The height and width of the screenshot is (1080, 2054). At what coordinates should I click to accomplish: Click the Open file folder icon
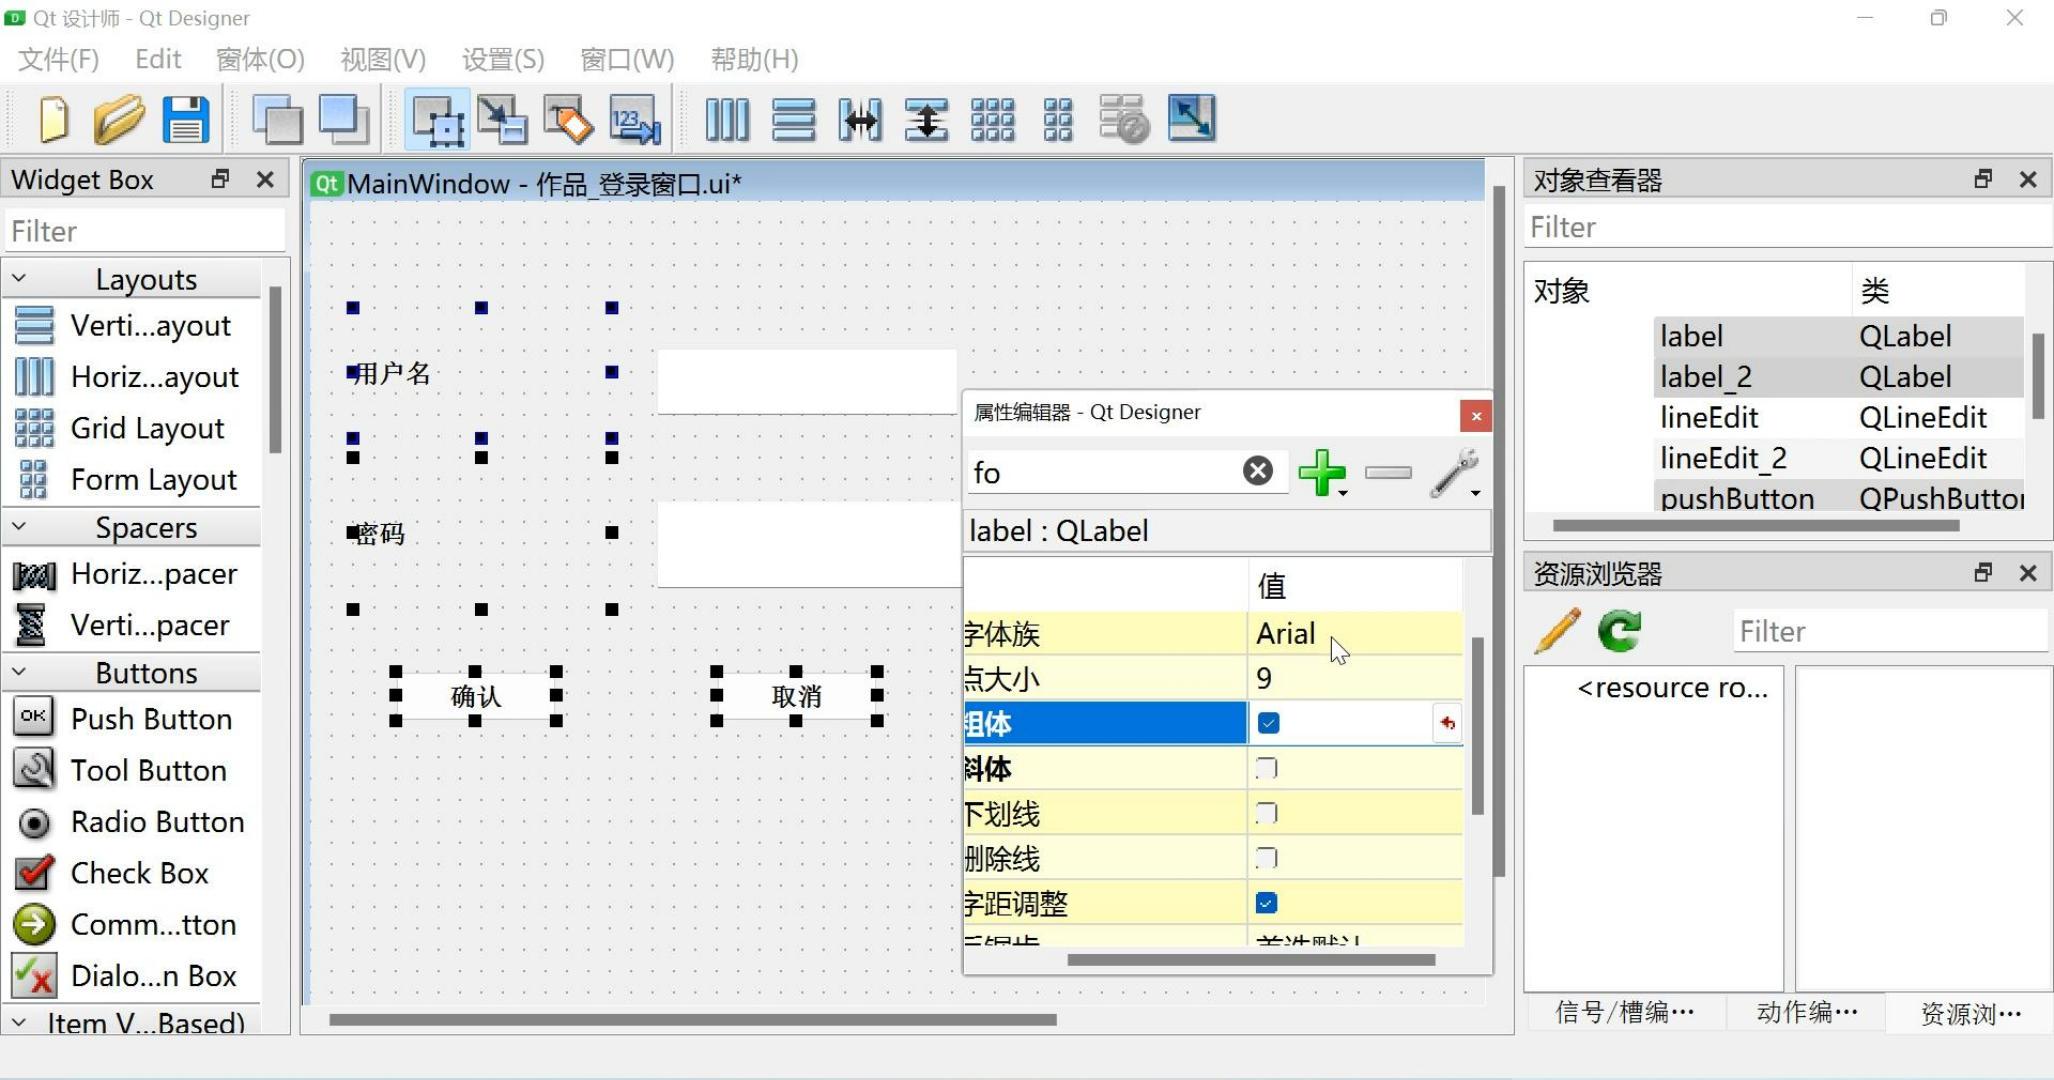tap(119, 119)
